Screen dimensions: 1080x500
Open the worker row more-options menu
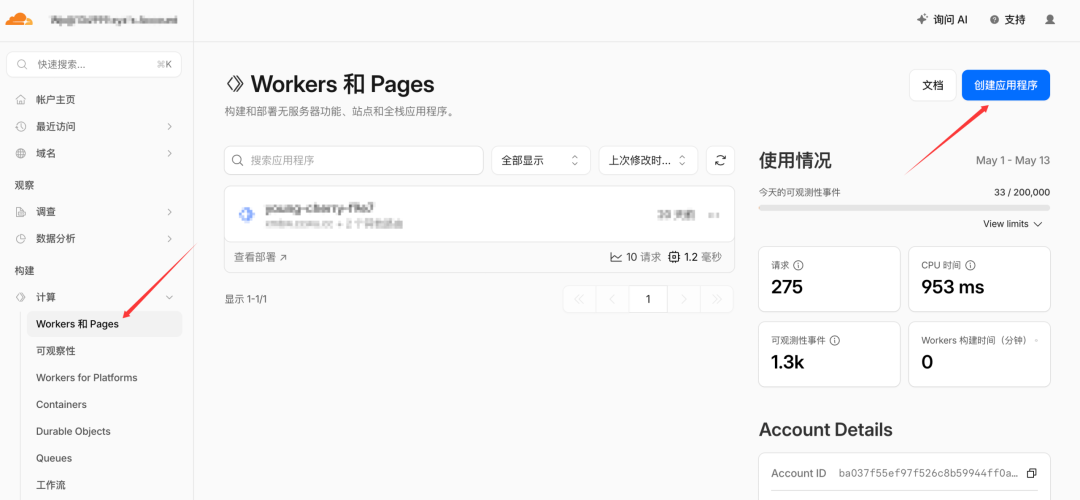coord(714,216)
